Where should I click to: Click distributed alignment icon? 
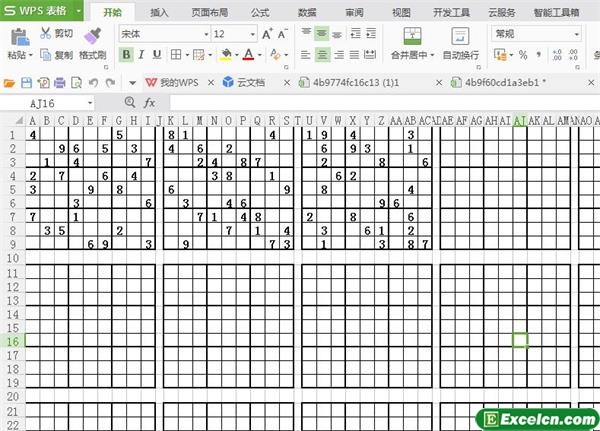pos(370,55)
